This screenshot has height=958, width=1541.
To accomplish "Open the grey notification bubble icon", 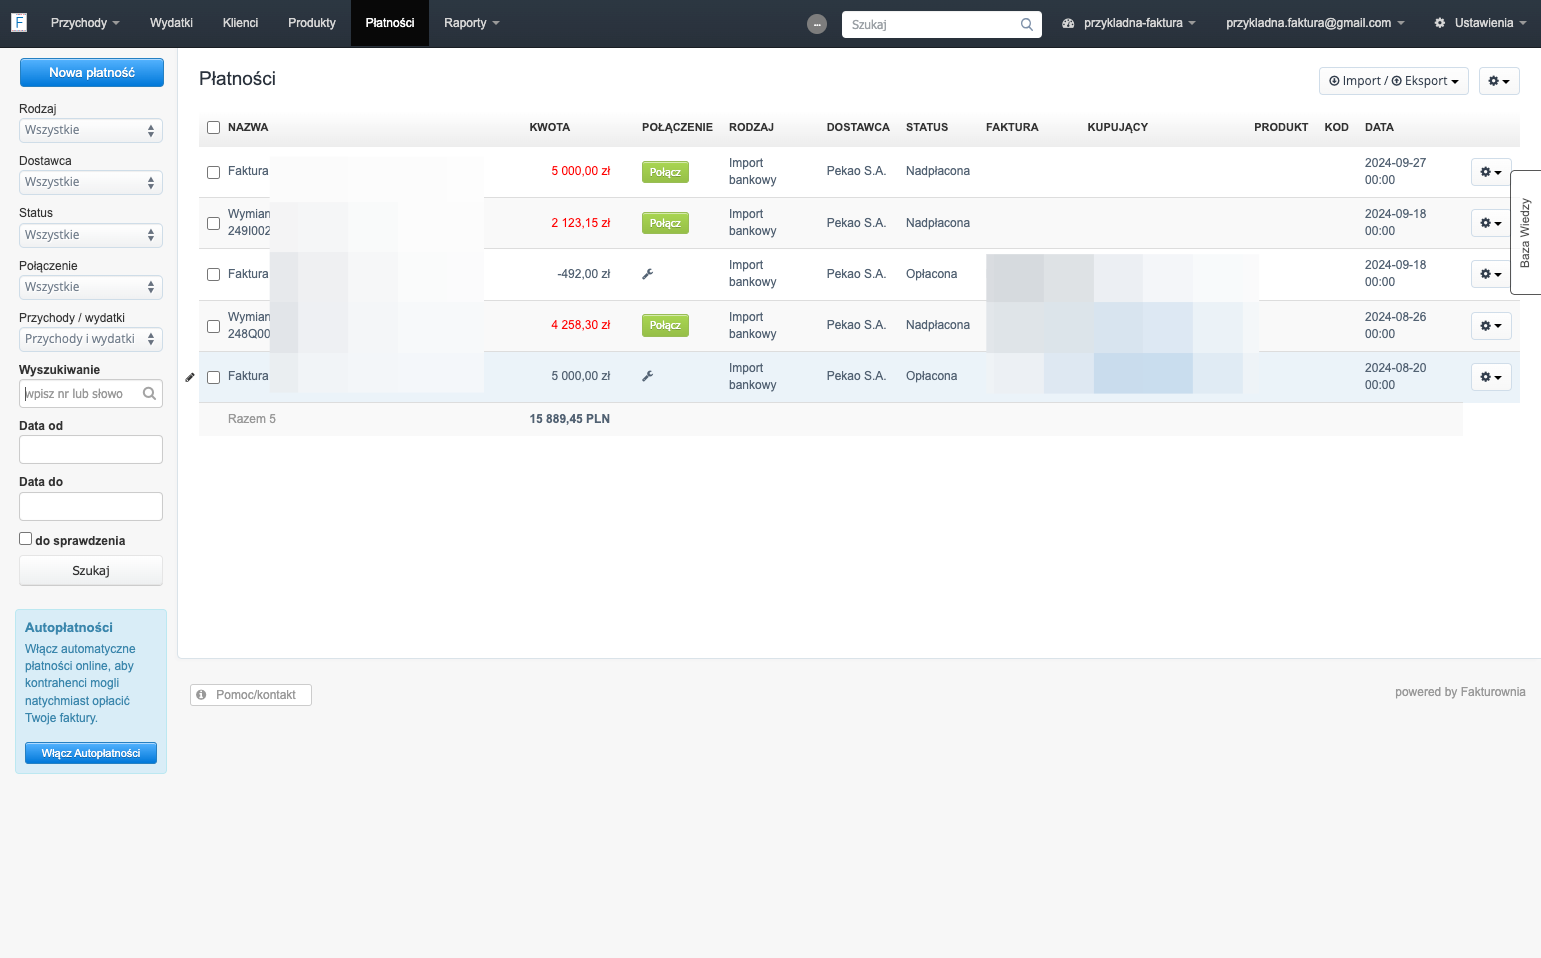I will [x=817, y=24].
